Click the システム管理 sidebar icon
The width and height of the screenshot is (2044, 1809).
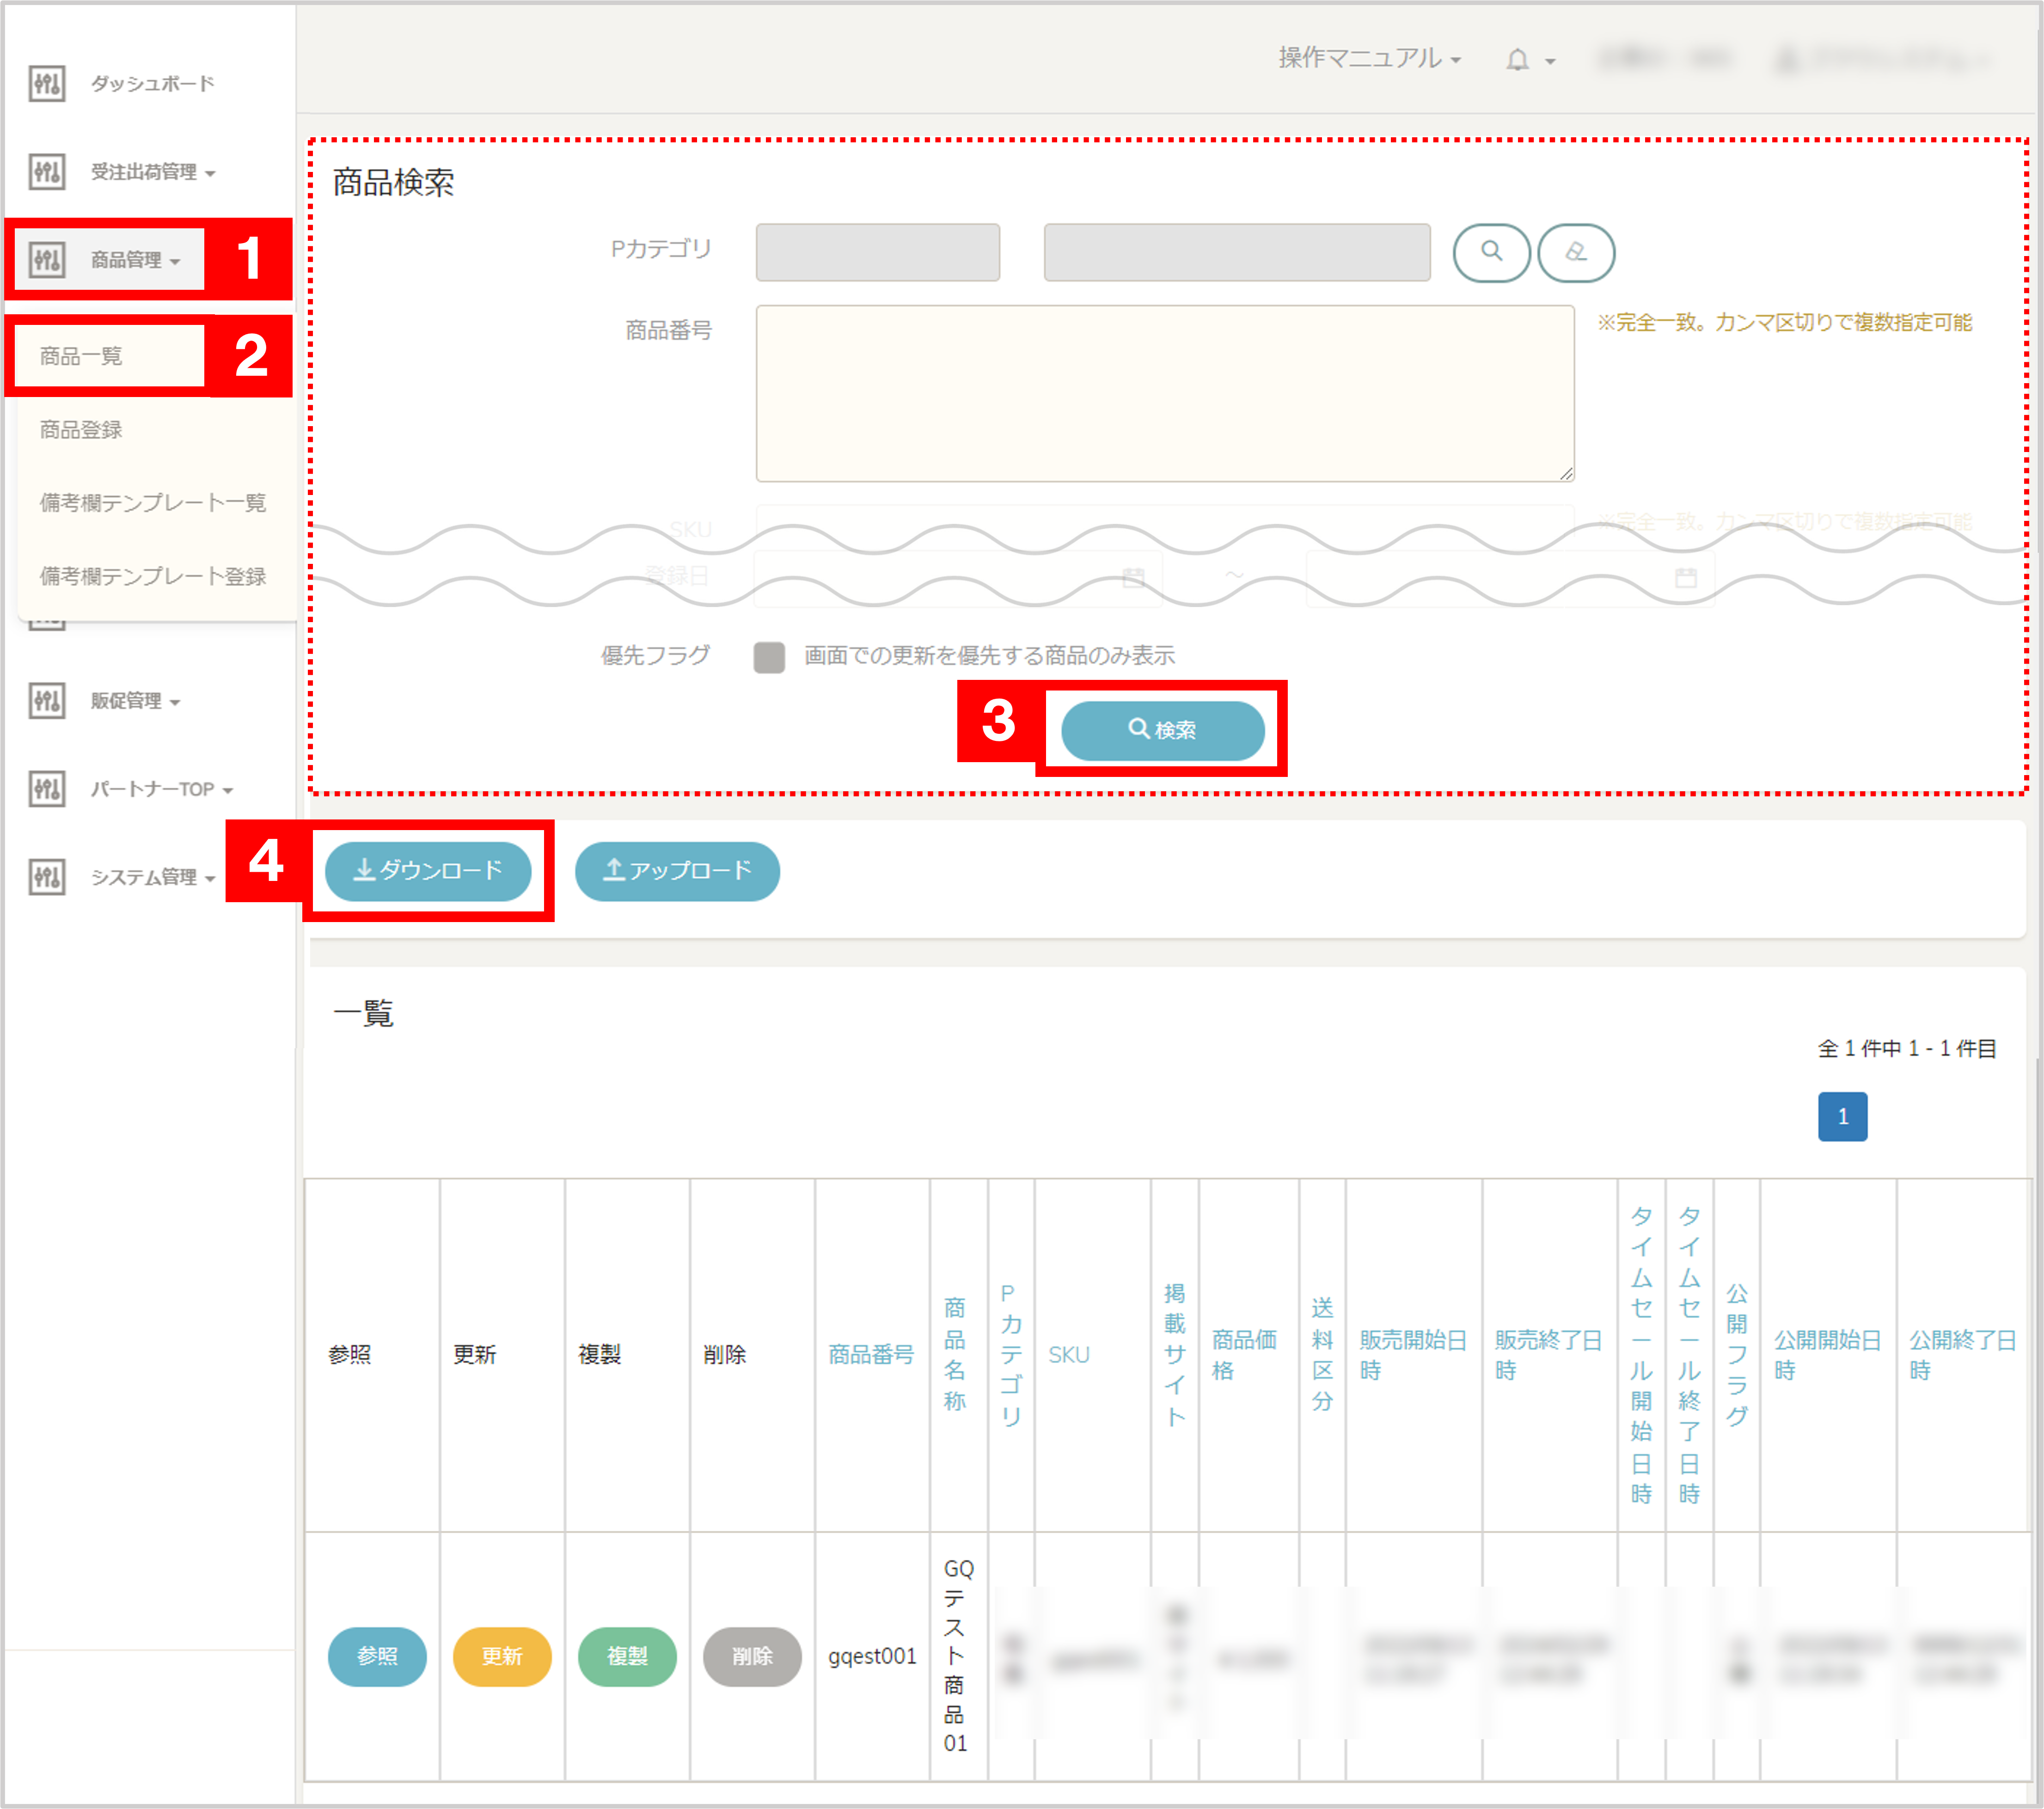point(47,877)
